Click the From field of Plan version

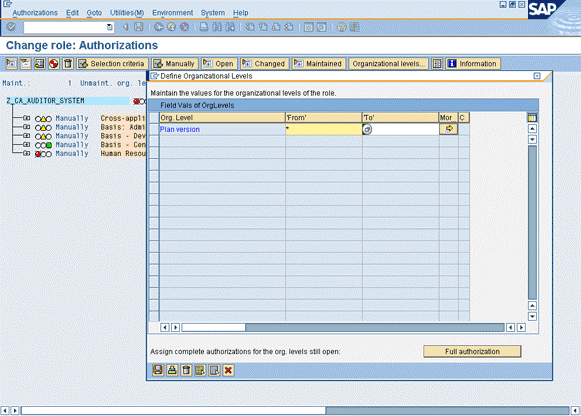point(323,129)
